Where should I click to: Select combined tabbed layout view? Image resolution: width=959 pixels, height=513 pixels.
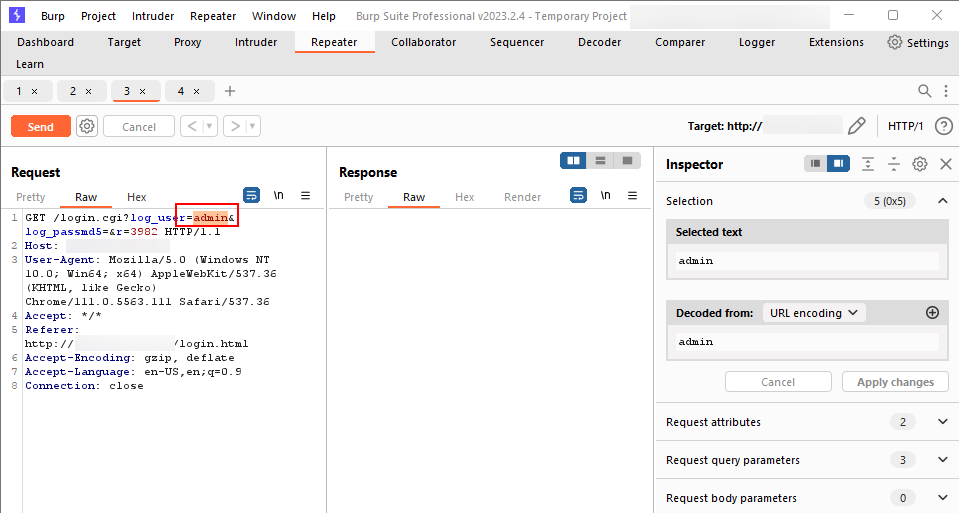point(627,160)
